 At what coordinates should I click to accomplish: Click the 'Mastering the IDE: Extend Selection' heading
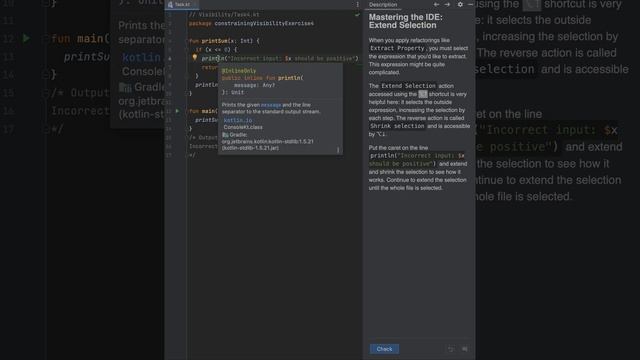[405, 21]
